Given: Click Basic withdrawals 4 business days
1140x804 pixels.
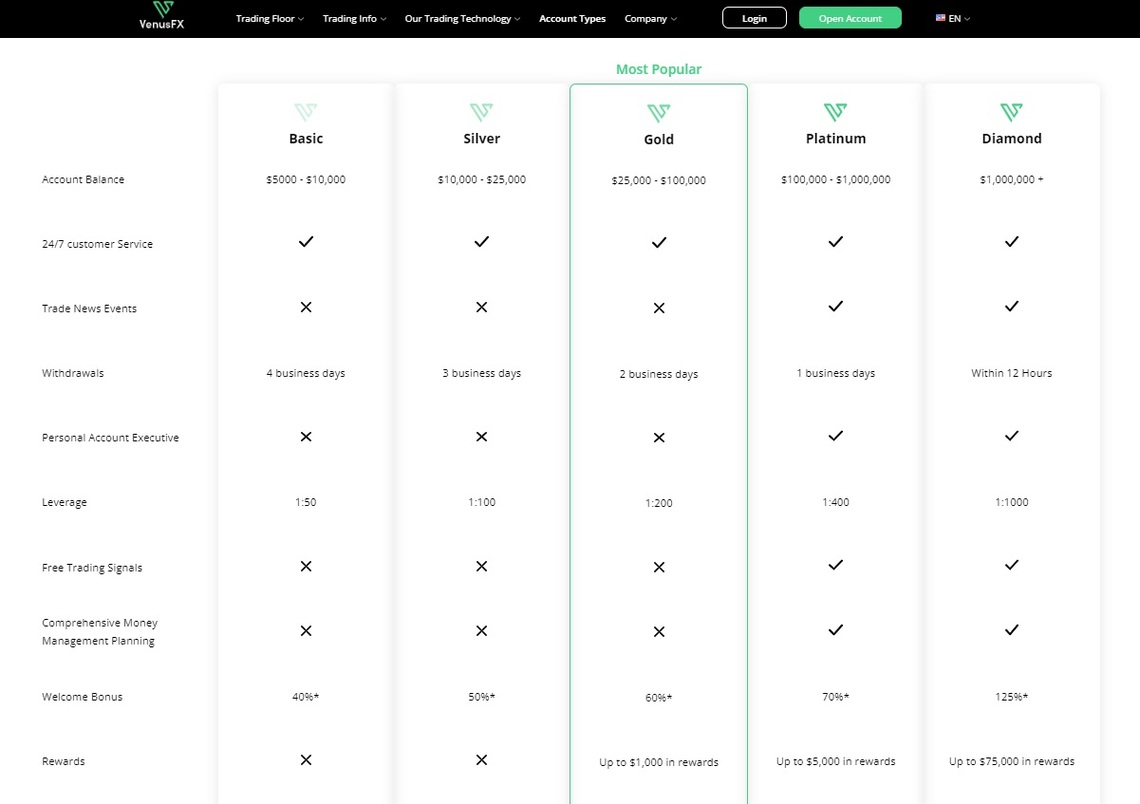Looking at the screenshot, I should [306, 373].
